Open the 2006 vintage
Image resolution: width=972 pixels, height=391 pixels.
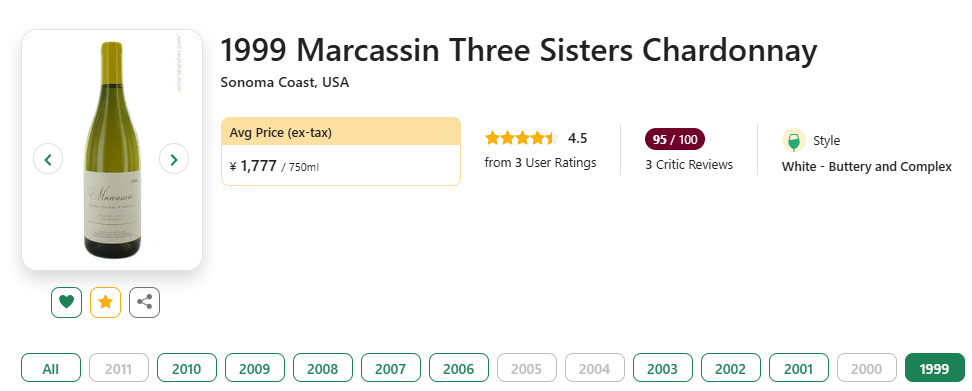(459, 367)
